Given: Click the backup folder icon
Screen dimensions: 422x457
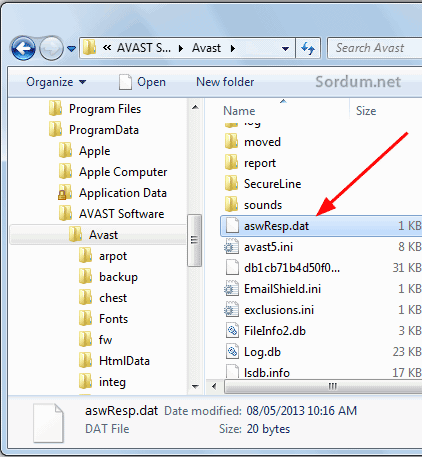Looking at the screenshot, I should pyautogui.click(x=86, y=277).
